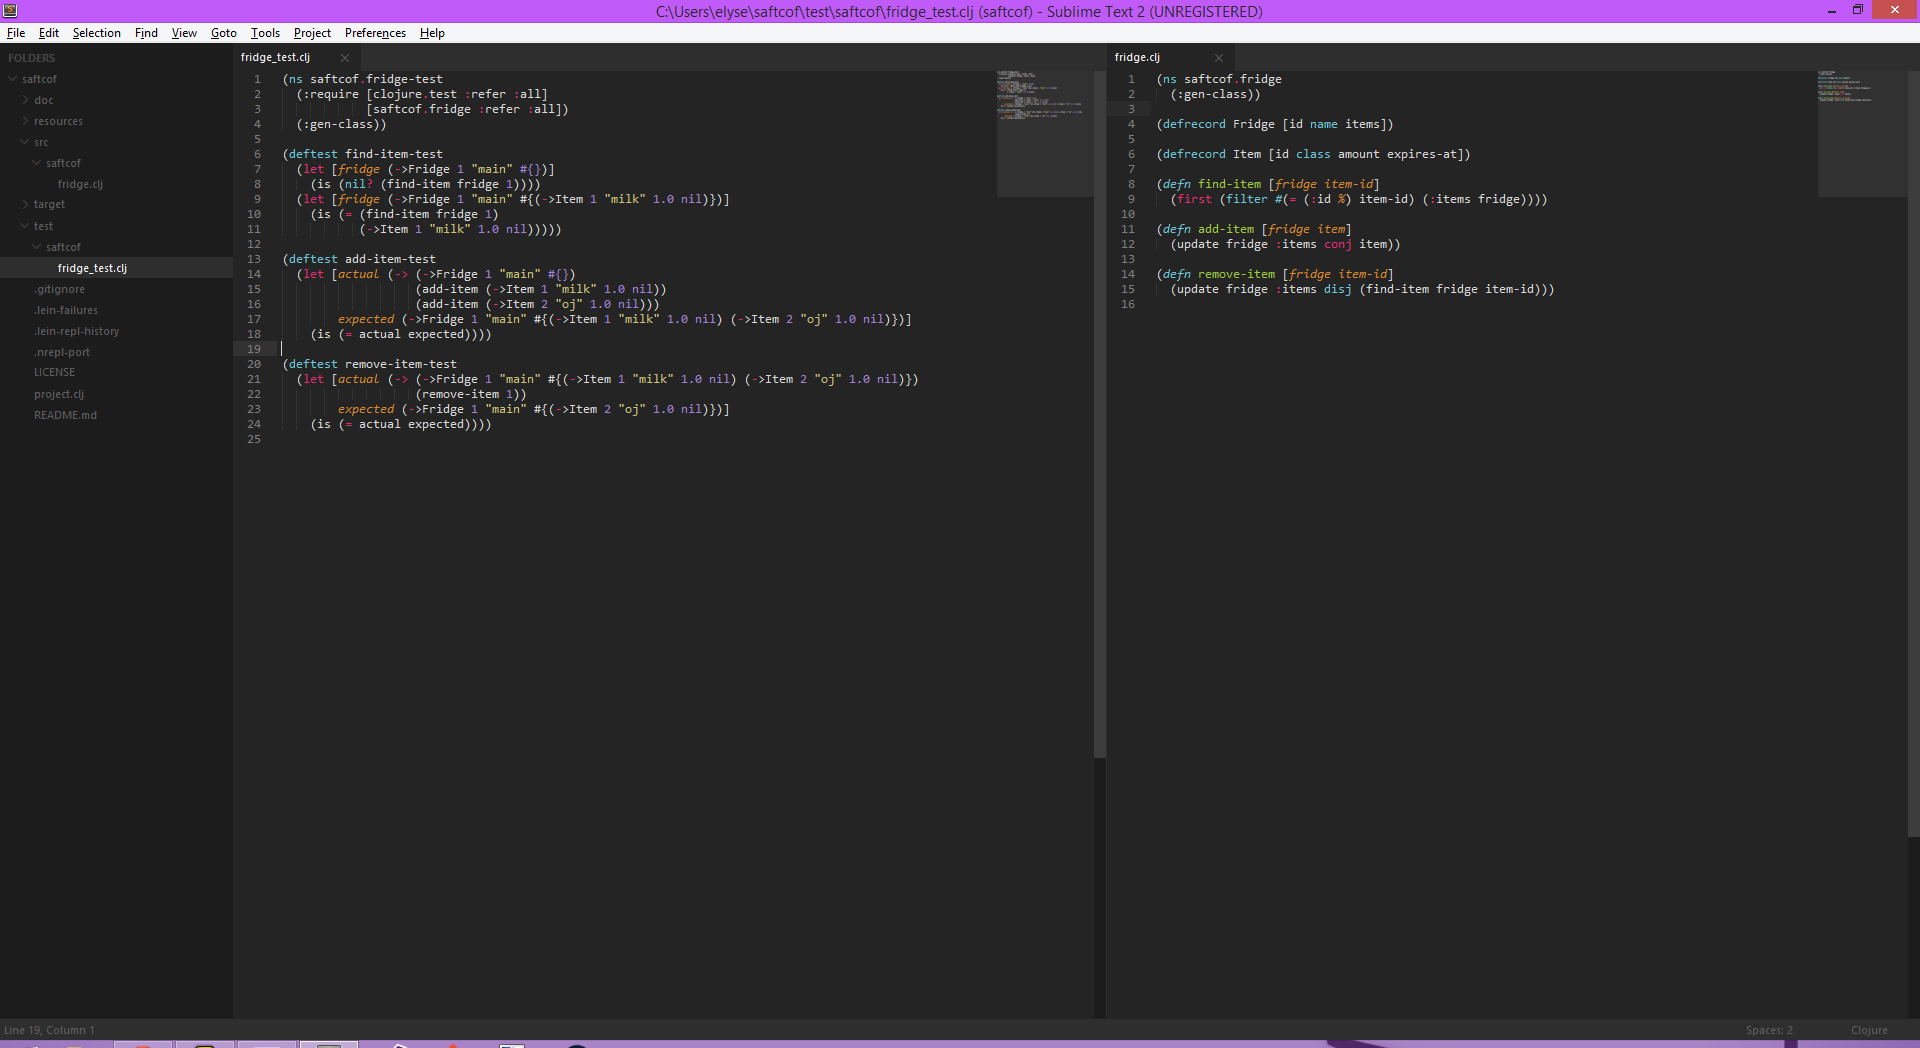Image resolution: width=1920 pixels, height=1048 pixels.
Task: Click the right pane minimap
Action: tap(1862, 132)
